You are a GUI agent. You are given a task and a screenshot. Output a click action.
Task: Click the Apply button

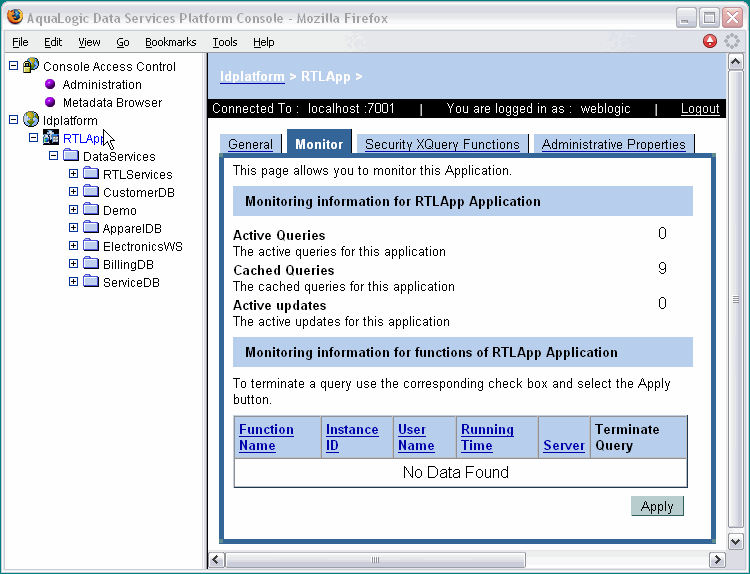[657, 506]
